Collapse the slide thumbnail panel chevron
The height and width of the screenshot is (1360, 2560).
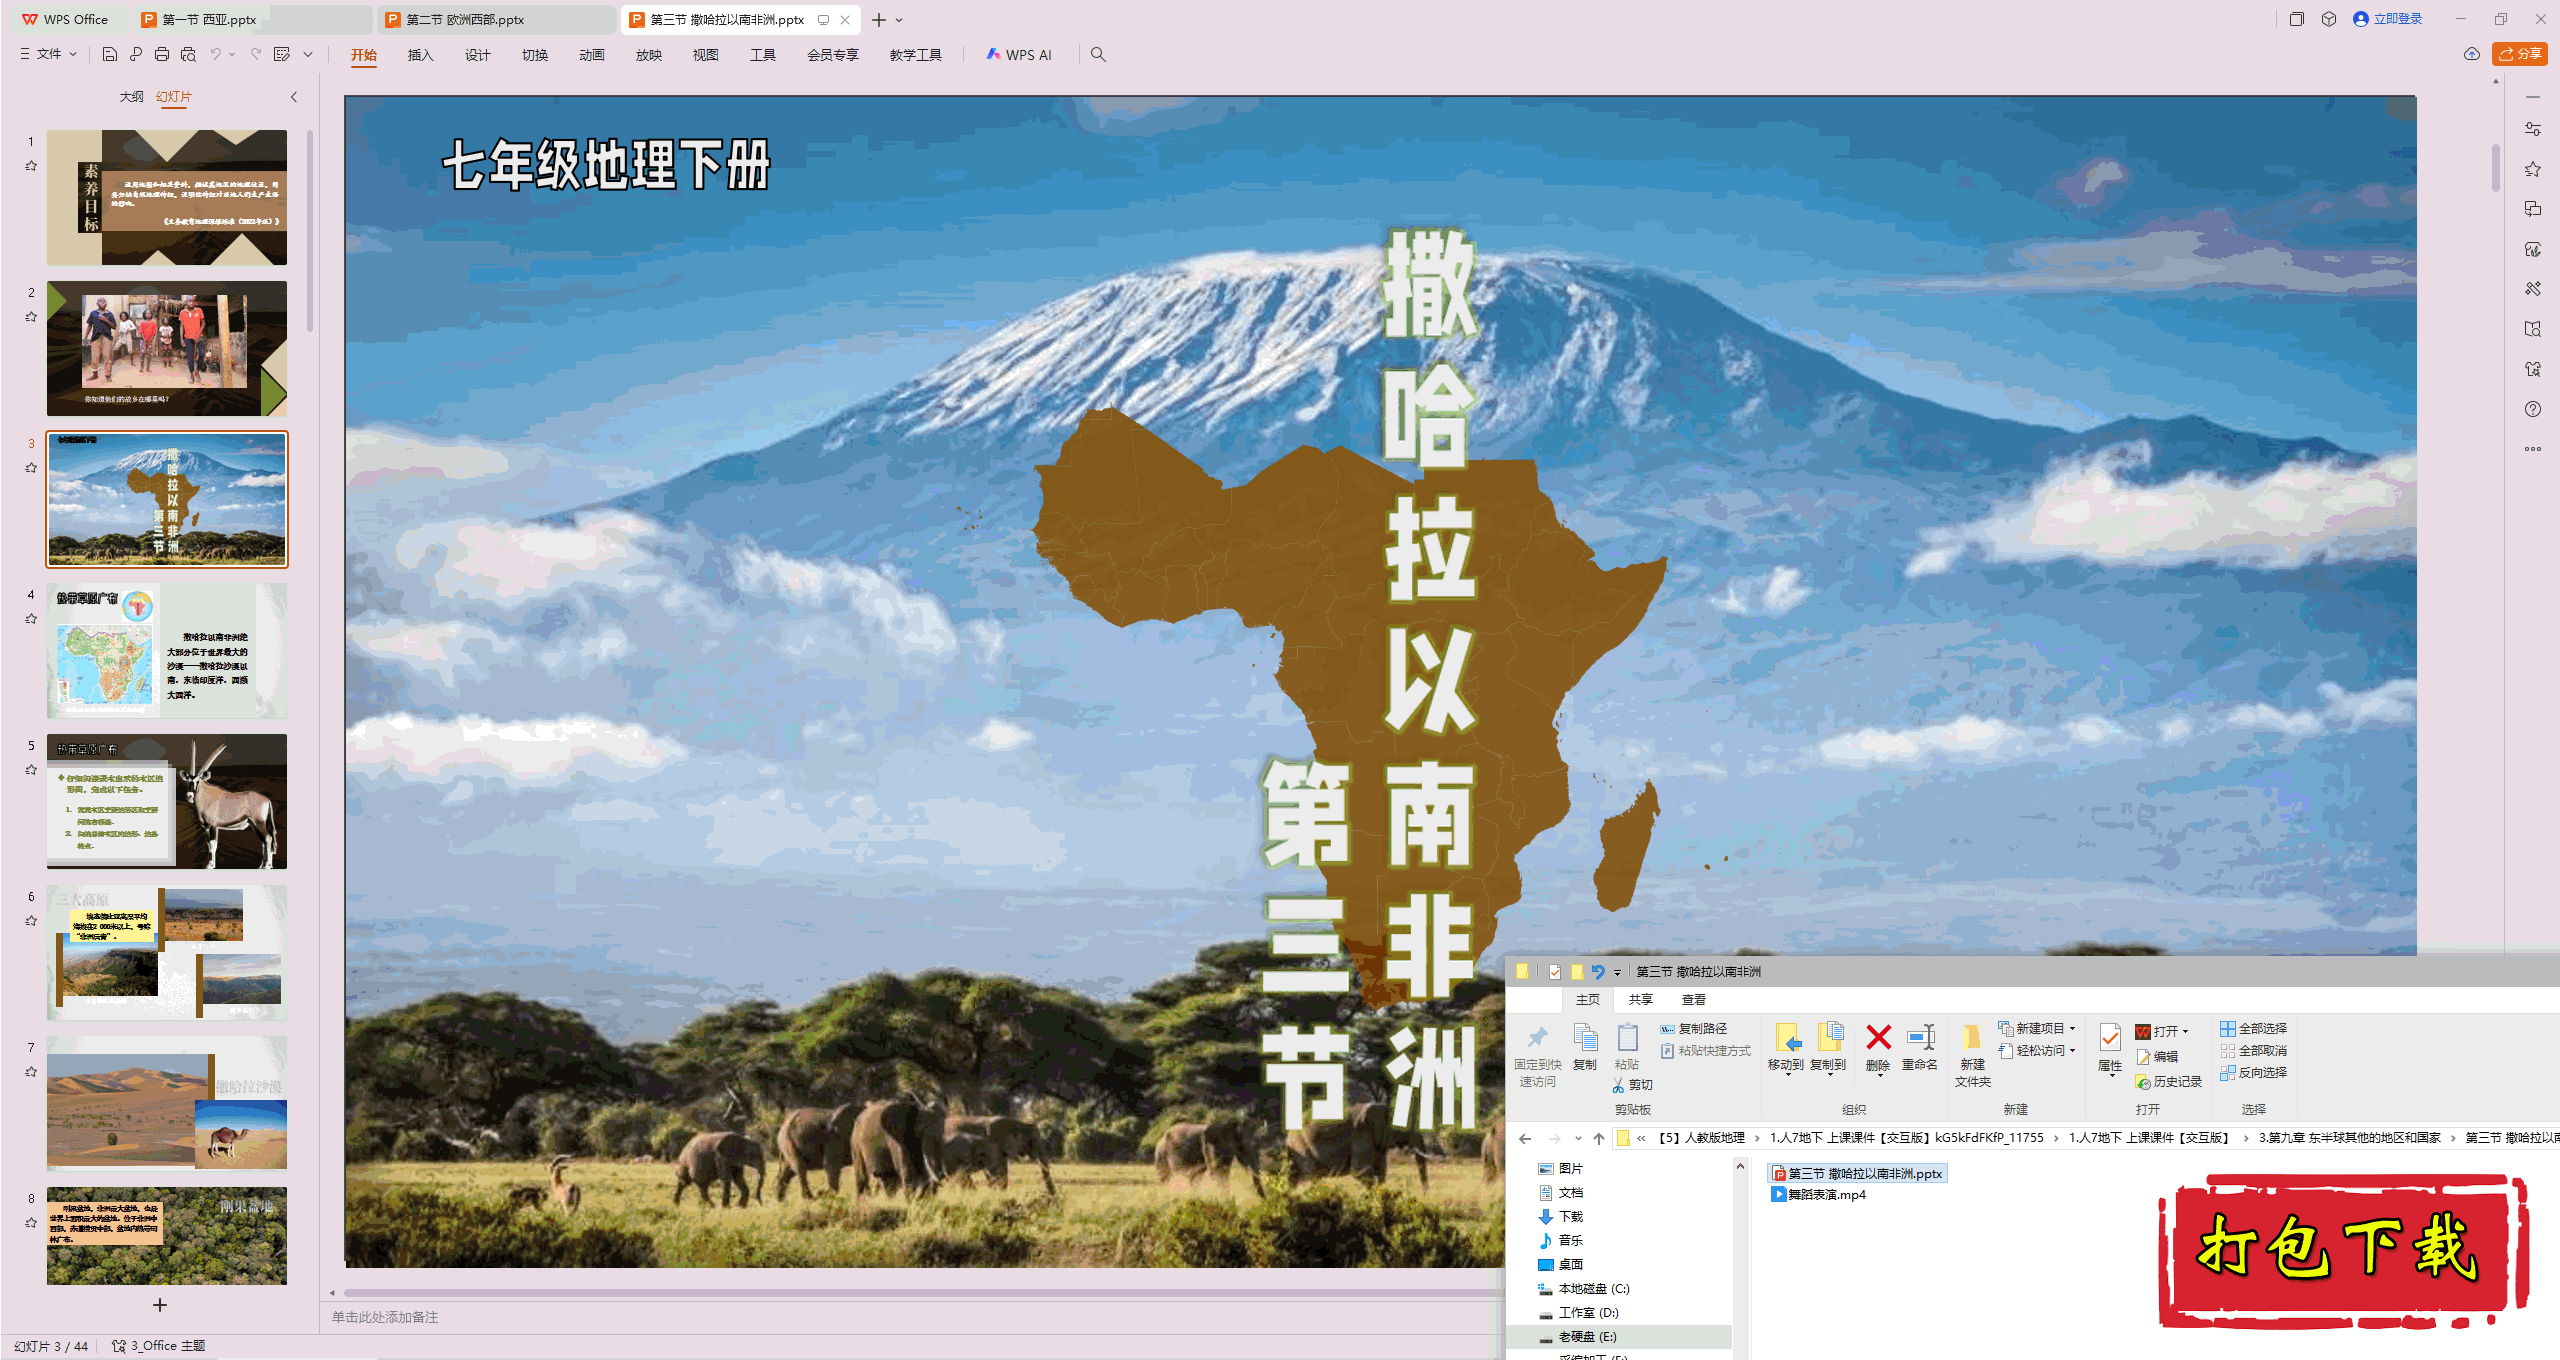(294, 97)
